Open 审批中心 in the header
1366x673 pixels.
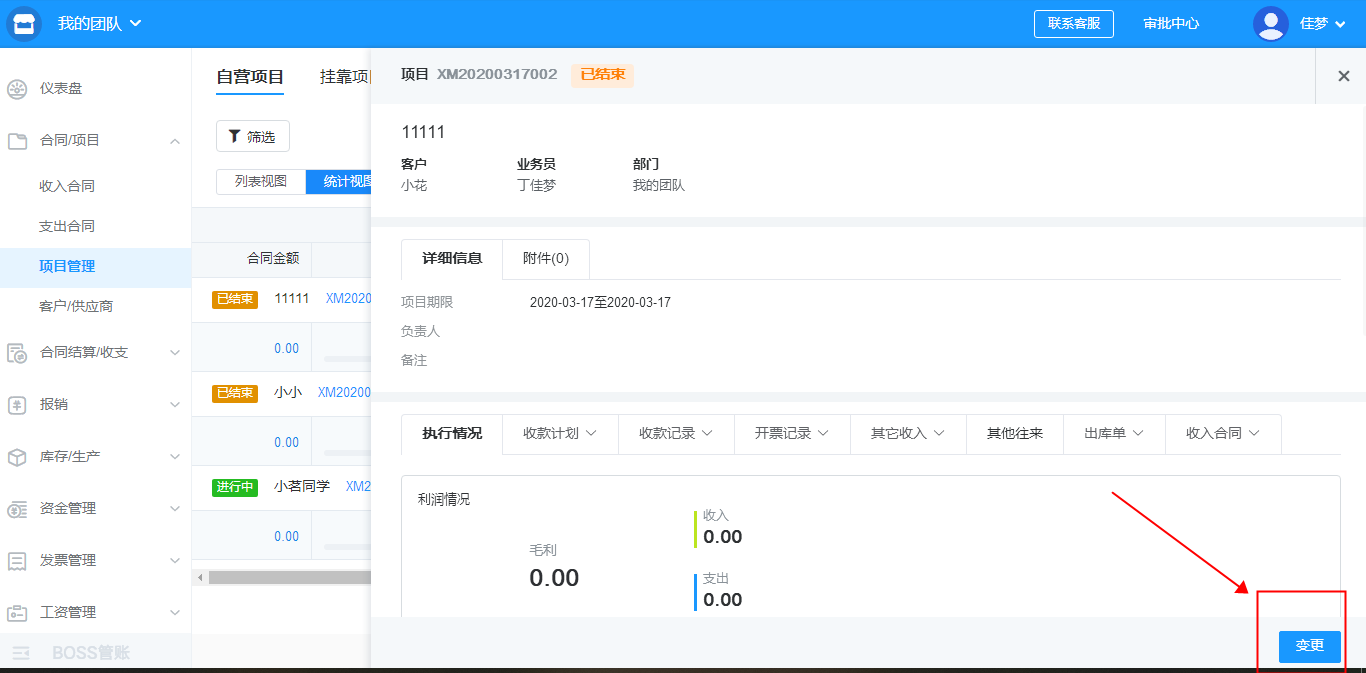(1171, 24)
